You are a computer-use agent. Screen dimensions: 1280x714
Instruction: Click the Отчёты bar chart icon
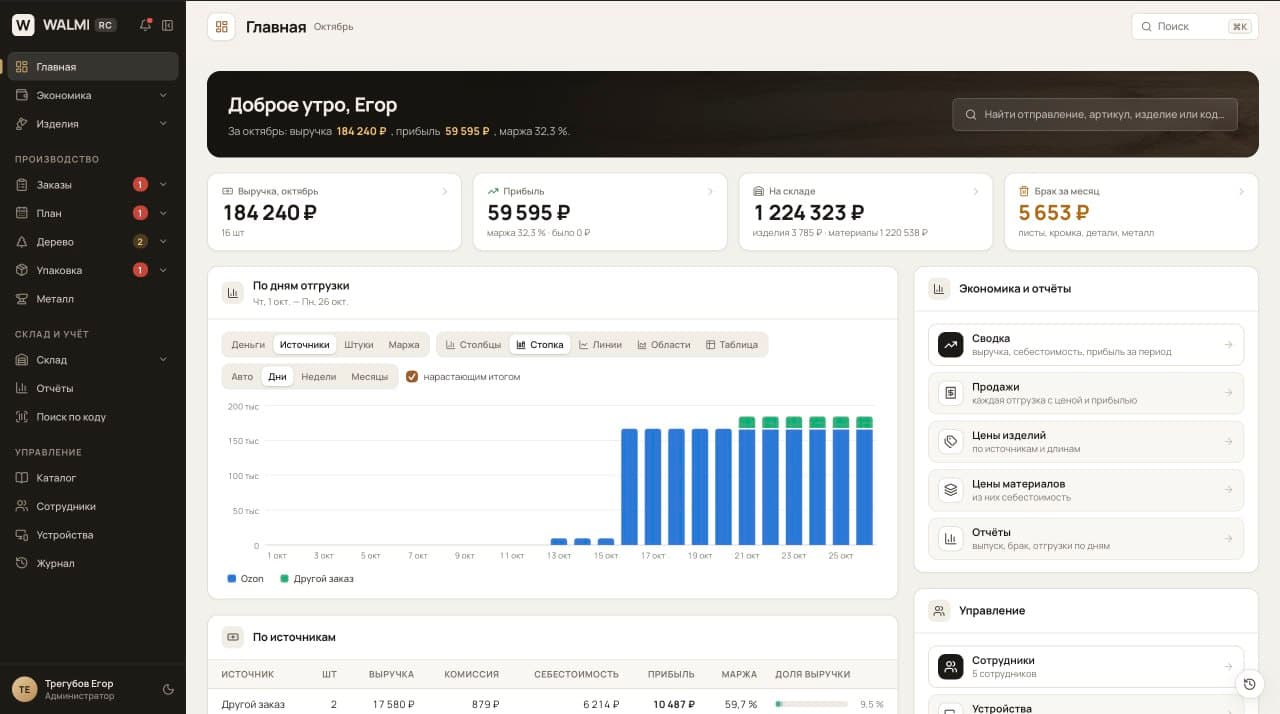pyautogui.click(x=950, y=538)
